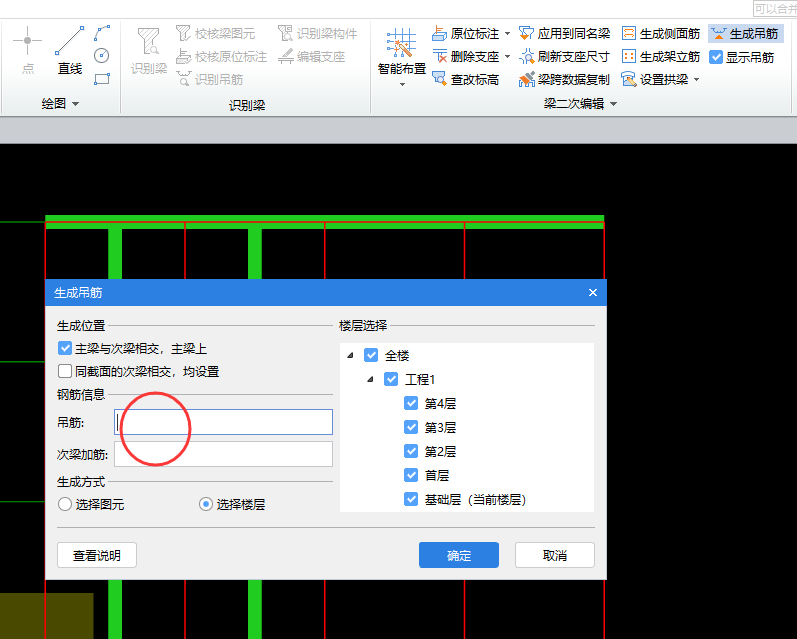Open the 智能布置 smart layout tool
The height and width of the screenshot is (639, 797).
[x=402, y=50]
